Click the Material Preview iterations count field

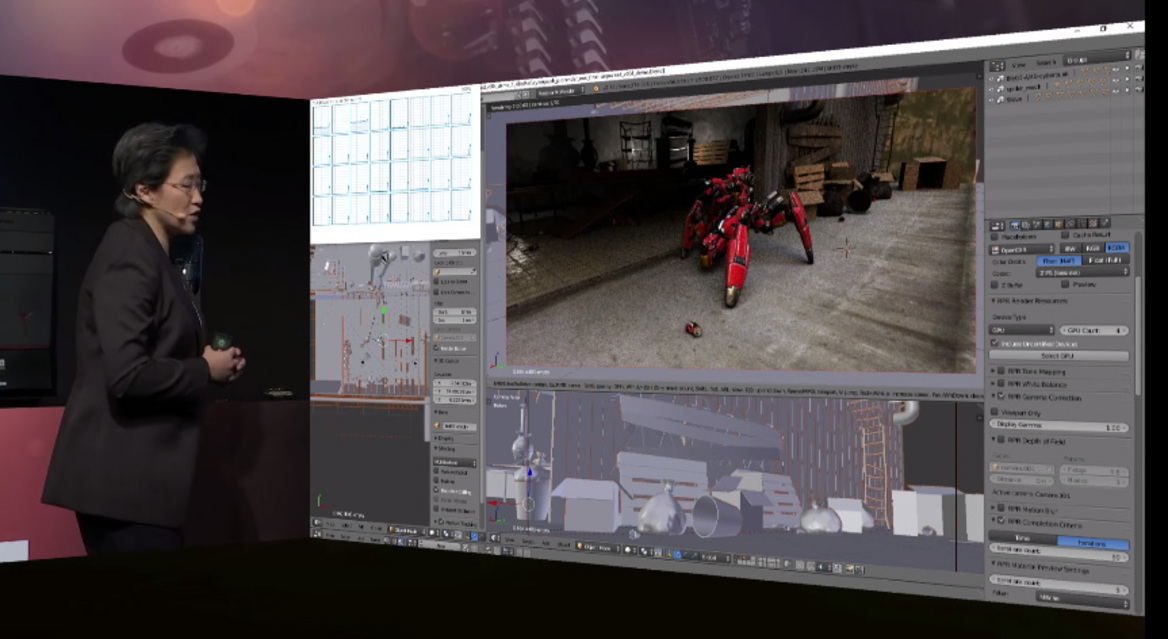click(1059, 585)
